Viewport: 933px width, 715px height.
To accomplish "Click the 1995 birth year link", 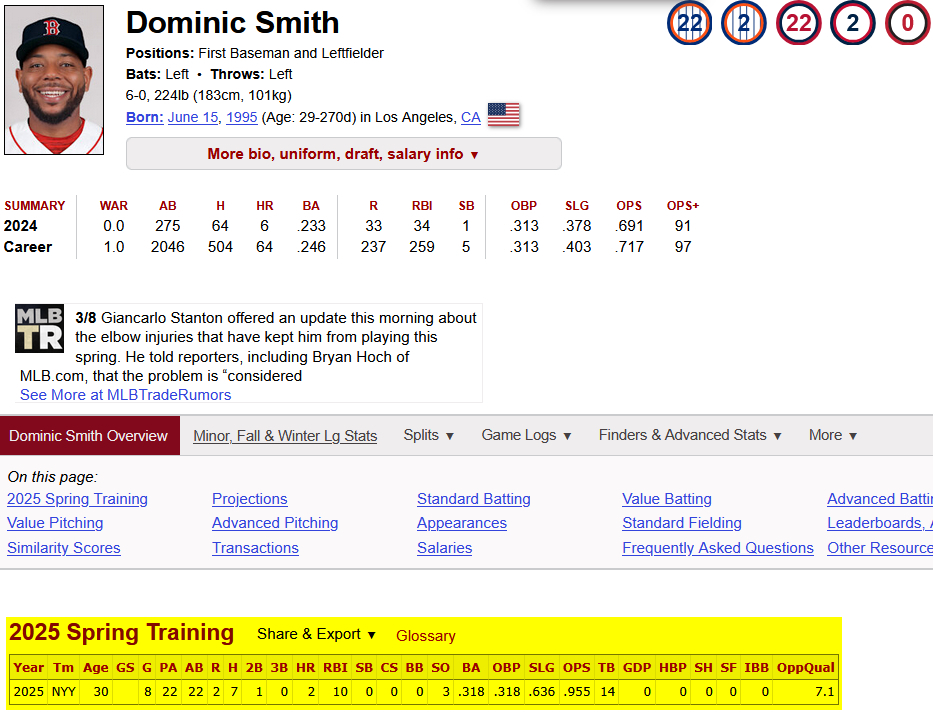I will tap(242, 117).
